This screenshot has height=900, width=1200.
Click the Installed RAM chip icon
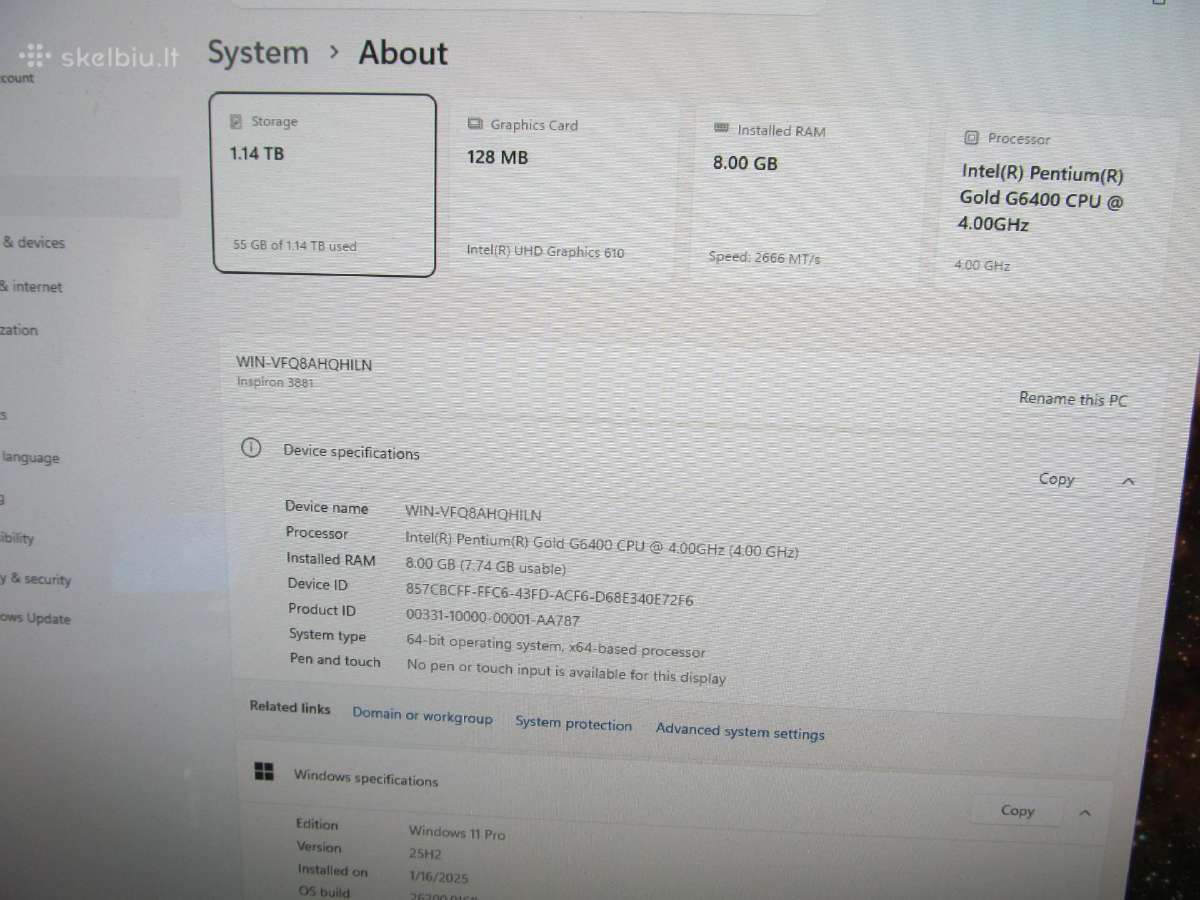[721, 129]
